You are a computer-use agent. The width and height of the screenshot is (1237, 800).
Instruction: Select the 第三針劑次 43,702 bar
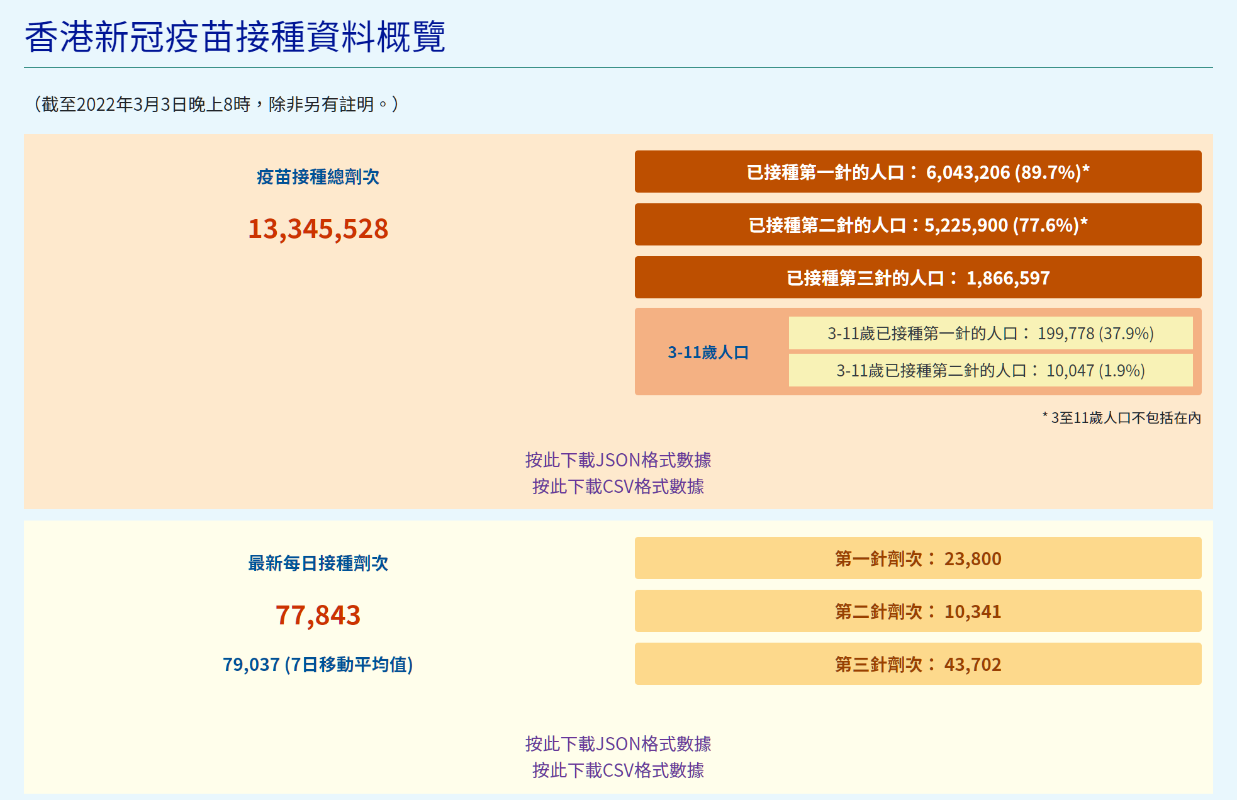[917, 664]
